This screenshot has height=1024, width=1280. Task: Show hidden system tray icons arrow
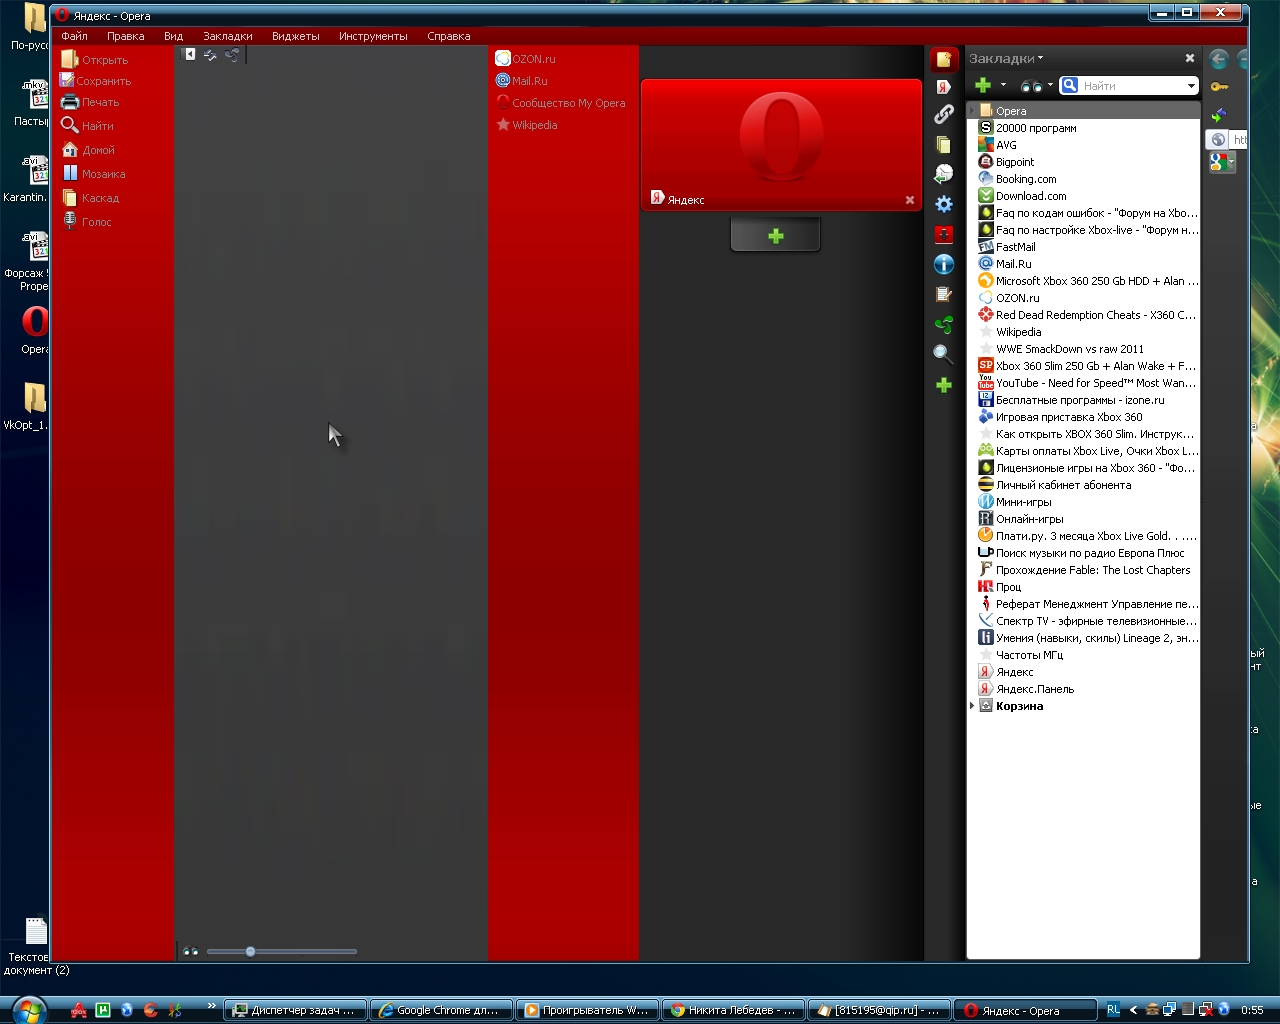(x=1133, y=1010)
